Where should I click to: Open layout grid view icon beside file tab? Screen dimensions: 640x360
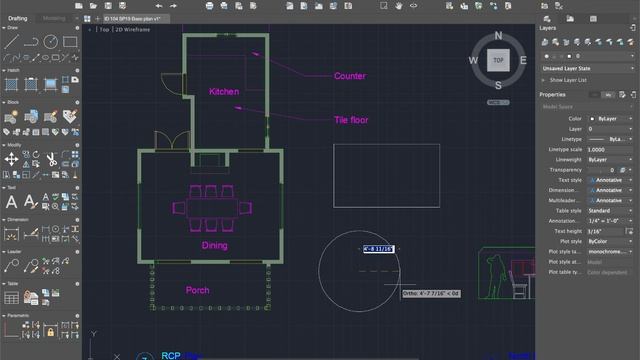point(87,18)
